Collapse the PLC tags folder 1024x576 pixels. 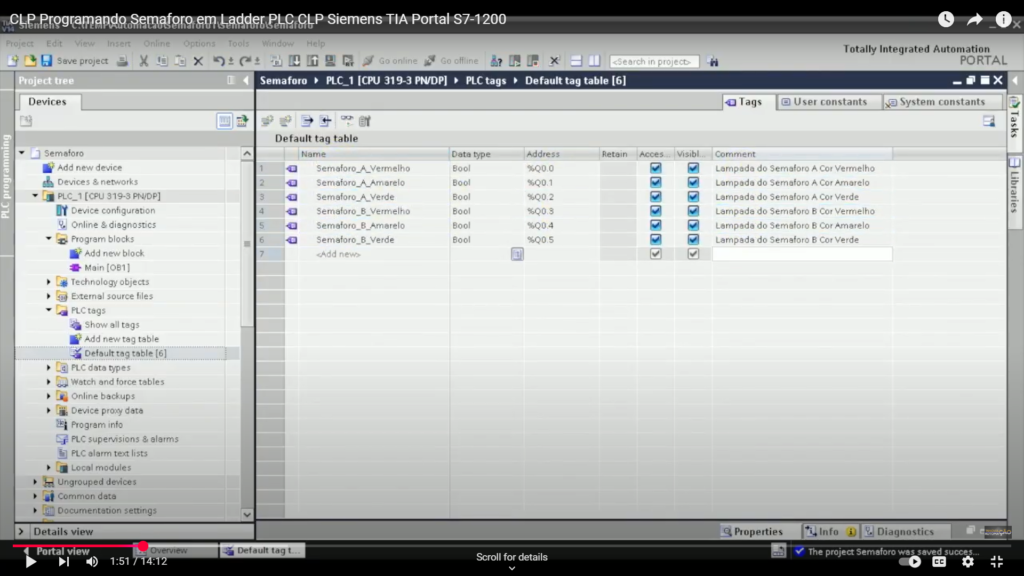pos(49,310)
